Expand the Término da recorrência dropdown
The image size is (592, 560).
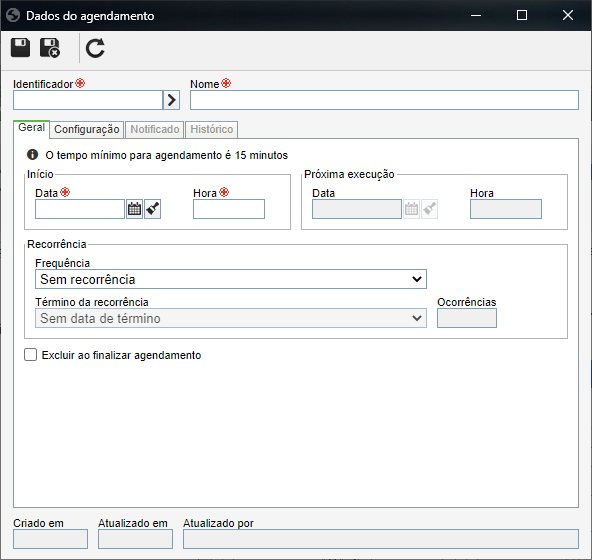pos(231,318)
